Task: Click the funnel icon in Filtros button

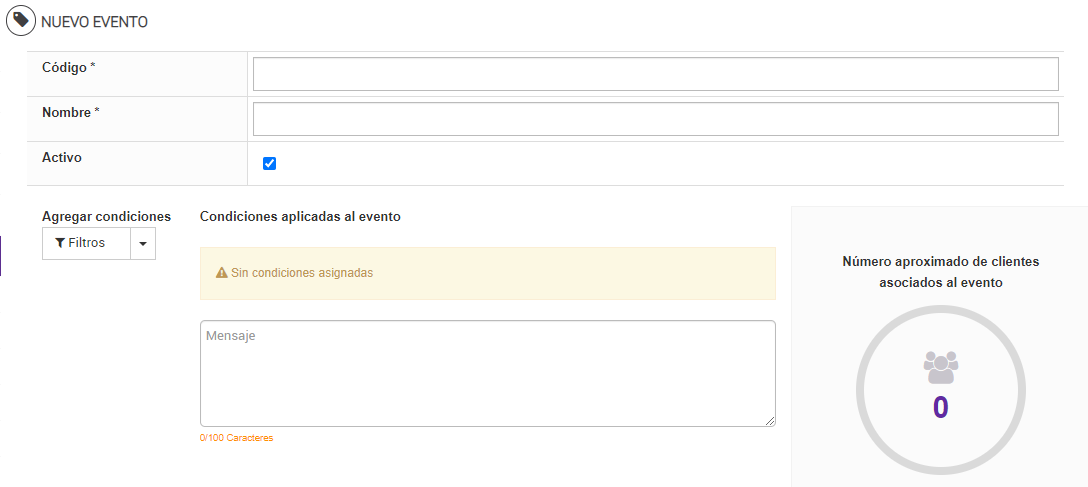Action: (60, 243)
